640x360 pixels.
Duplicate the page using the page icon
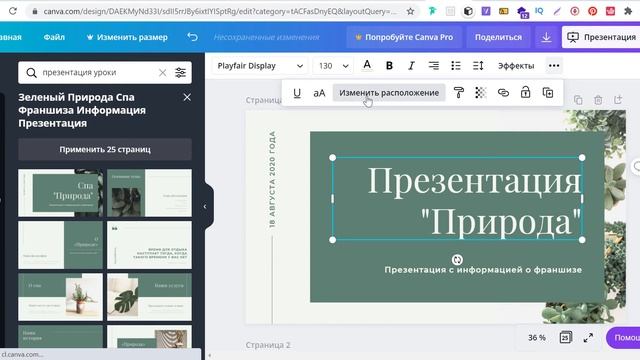(578, 100)
